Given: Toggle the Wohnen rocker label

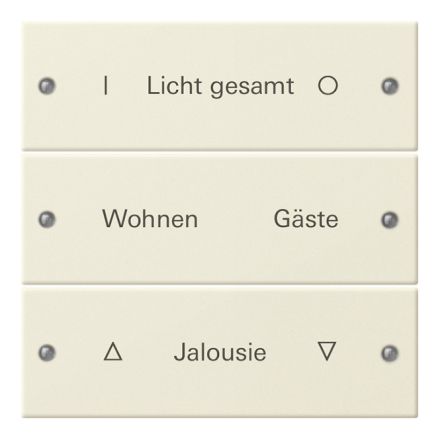Looking at the screenshot, I should pos(150,219).
